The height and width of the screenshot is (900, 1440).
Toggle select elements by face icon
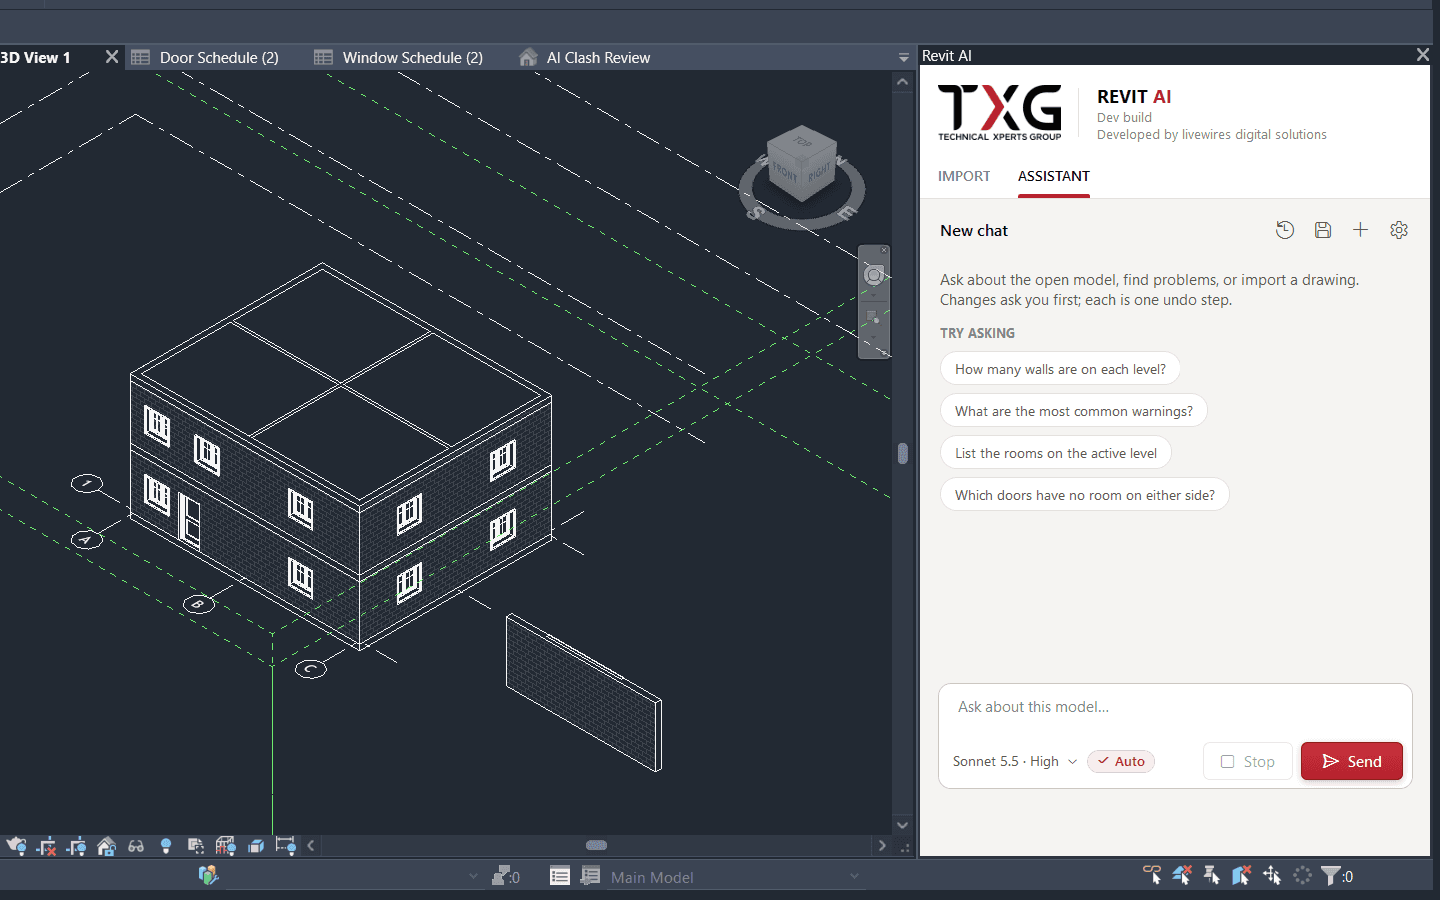pyautogui.click(x=1242, y=876)
